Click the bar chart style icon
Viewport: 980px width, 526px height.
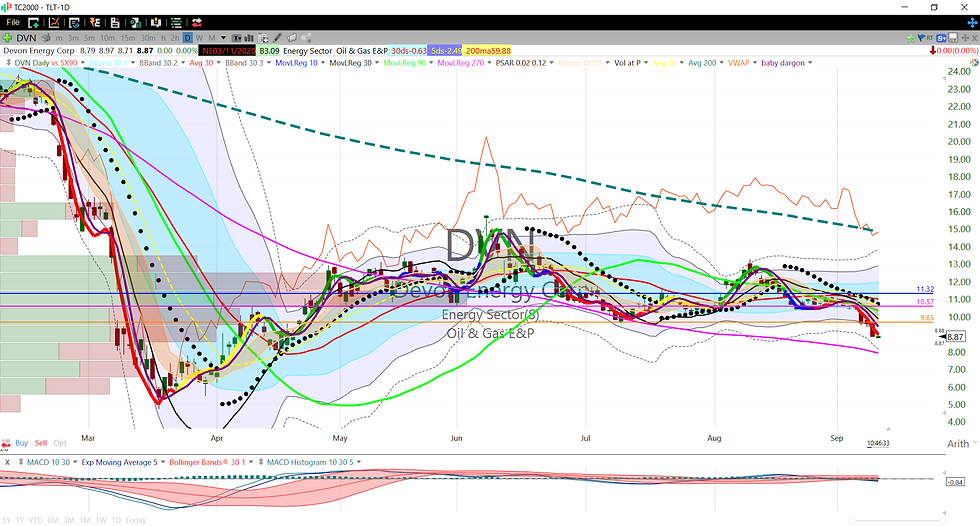[249, 38]
